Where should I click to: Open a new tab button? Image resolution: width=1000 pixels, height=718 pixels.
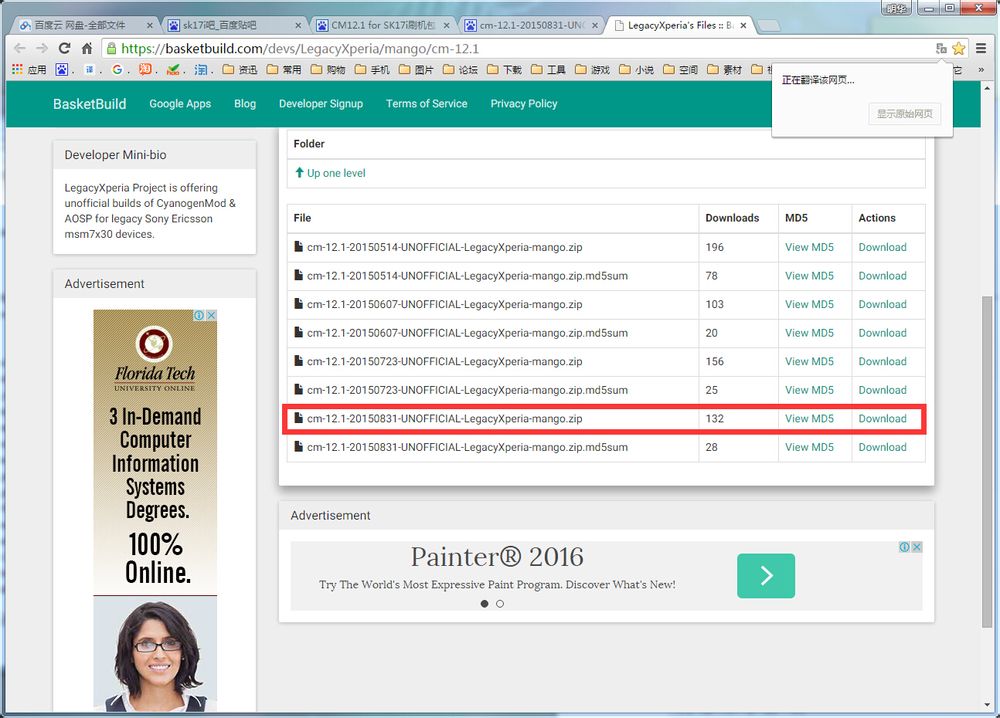(x=769, y=26)
